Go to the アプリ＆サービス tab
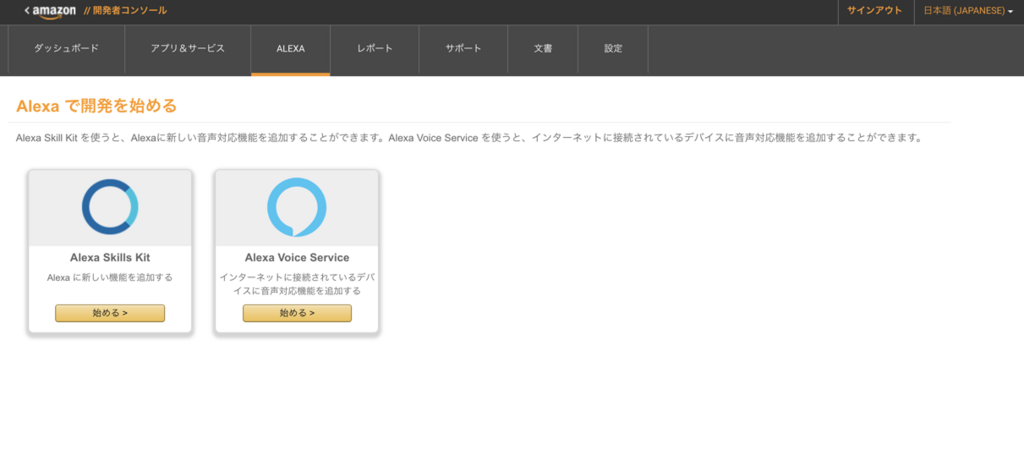Image resolution: width=1024 pixels, height=466 pixels. point(187,49)
